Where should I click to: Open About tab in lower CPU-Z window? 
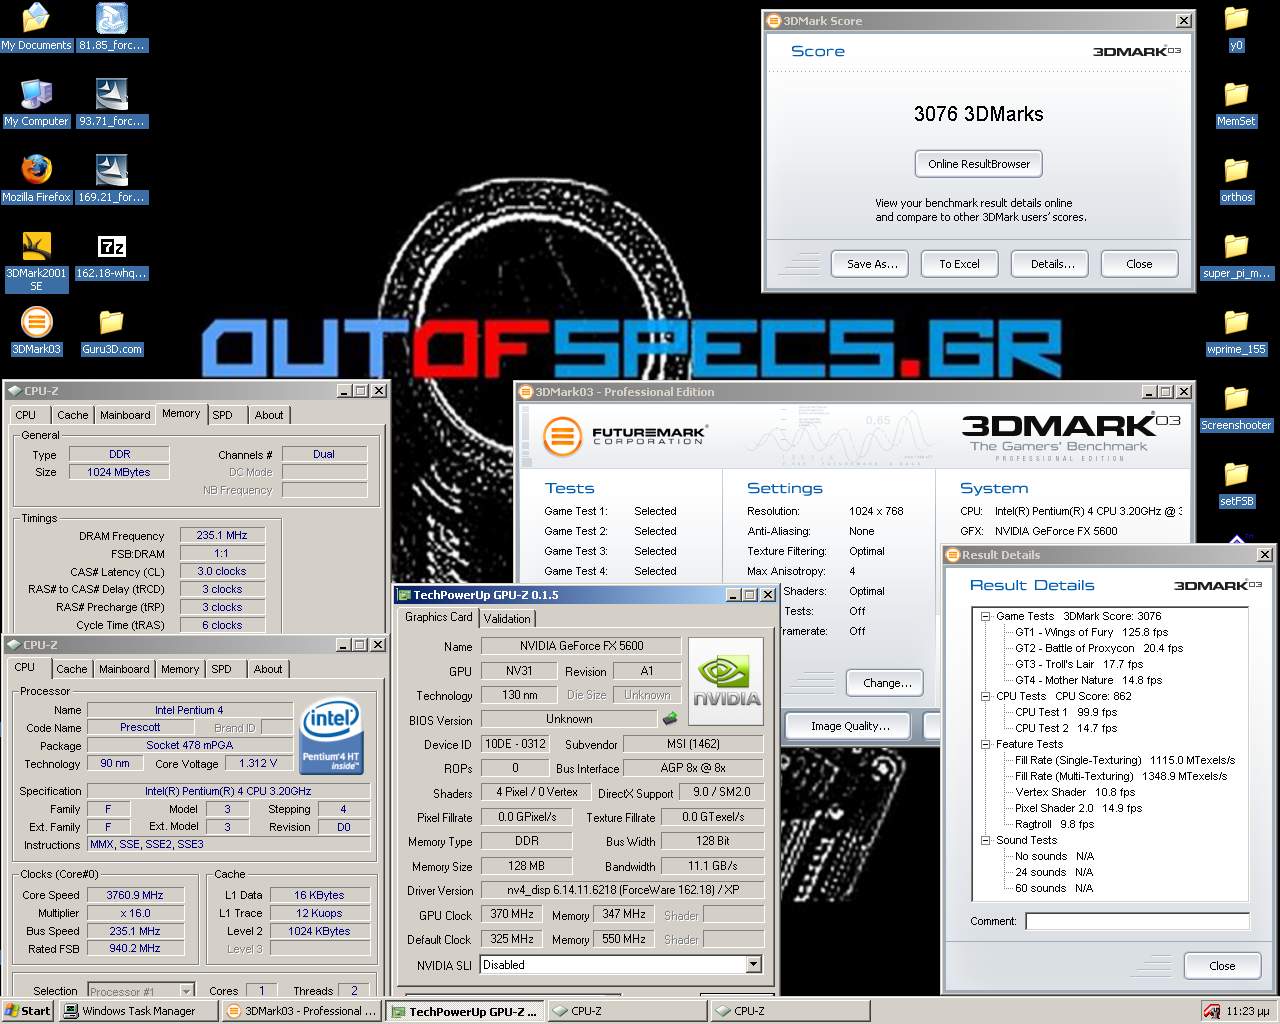point(267,669)
